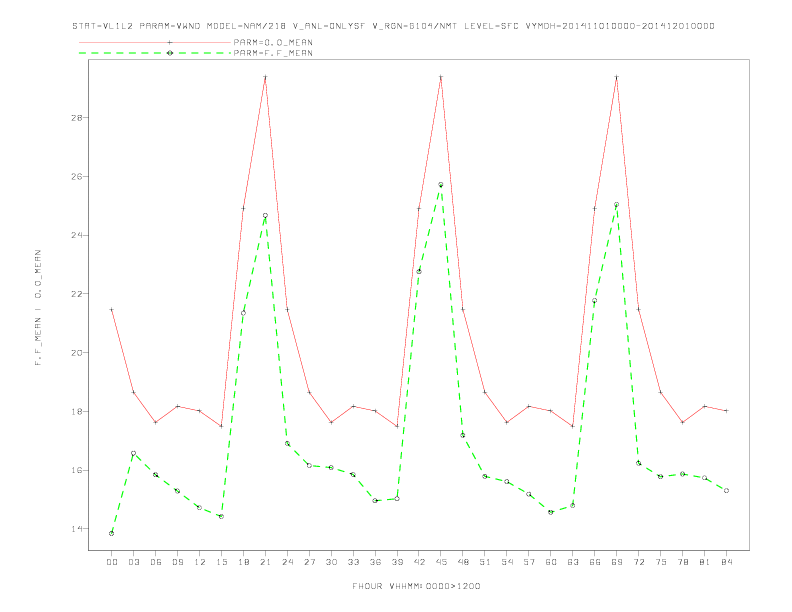Screen dimensions: 792x612
Task: Click the x-axis tick label 48
Action: (463, 562)
